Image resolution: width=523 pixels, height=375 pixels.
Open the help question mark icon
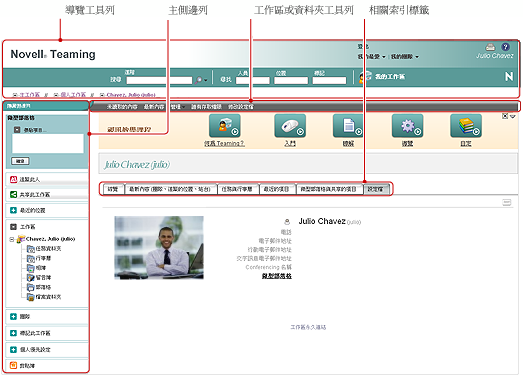coord(505,47)
